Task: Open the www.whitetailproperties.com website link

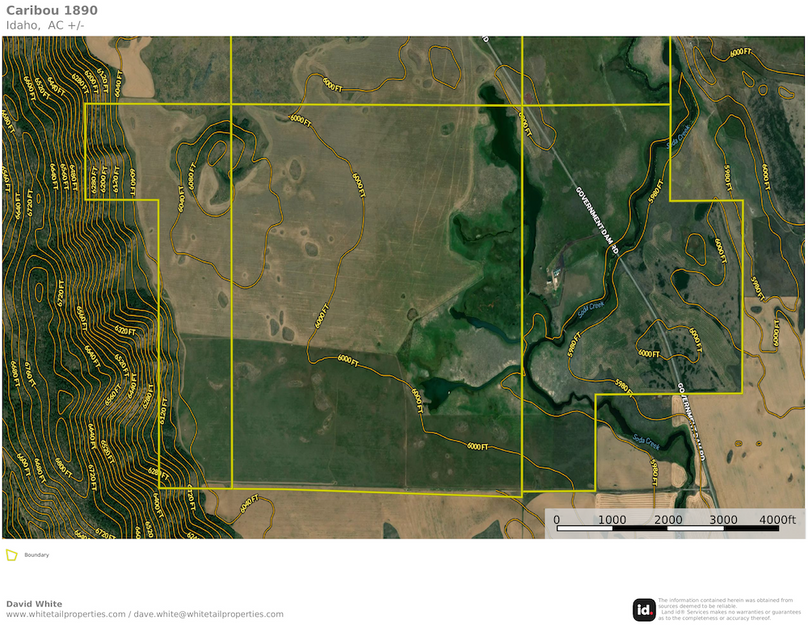Action: [66, 614]
